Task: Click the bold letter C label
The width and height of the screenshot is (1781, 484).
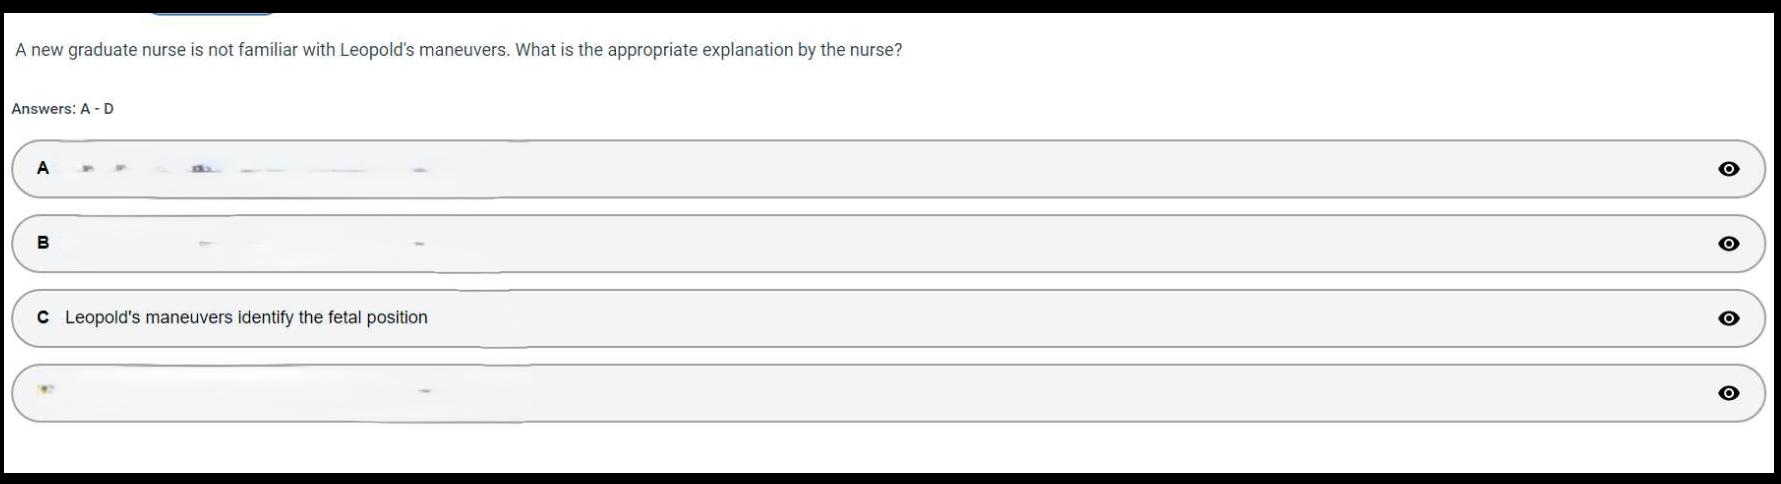Action: 43,318
